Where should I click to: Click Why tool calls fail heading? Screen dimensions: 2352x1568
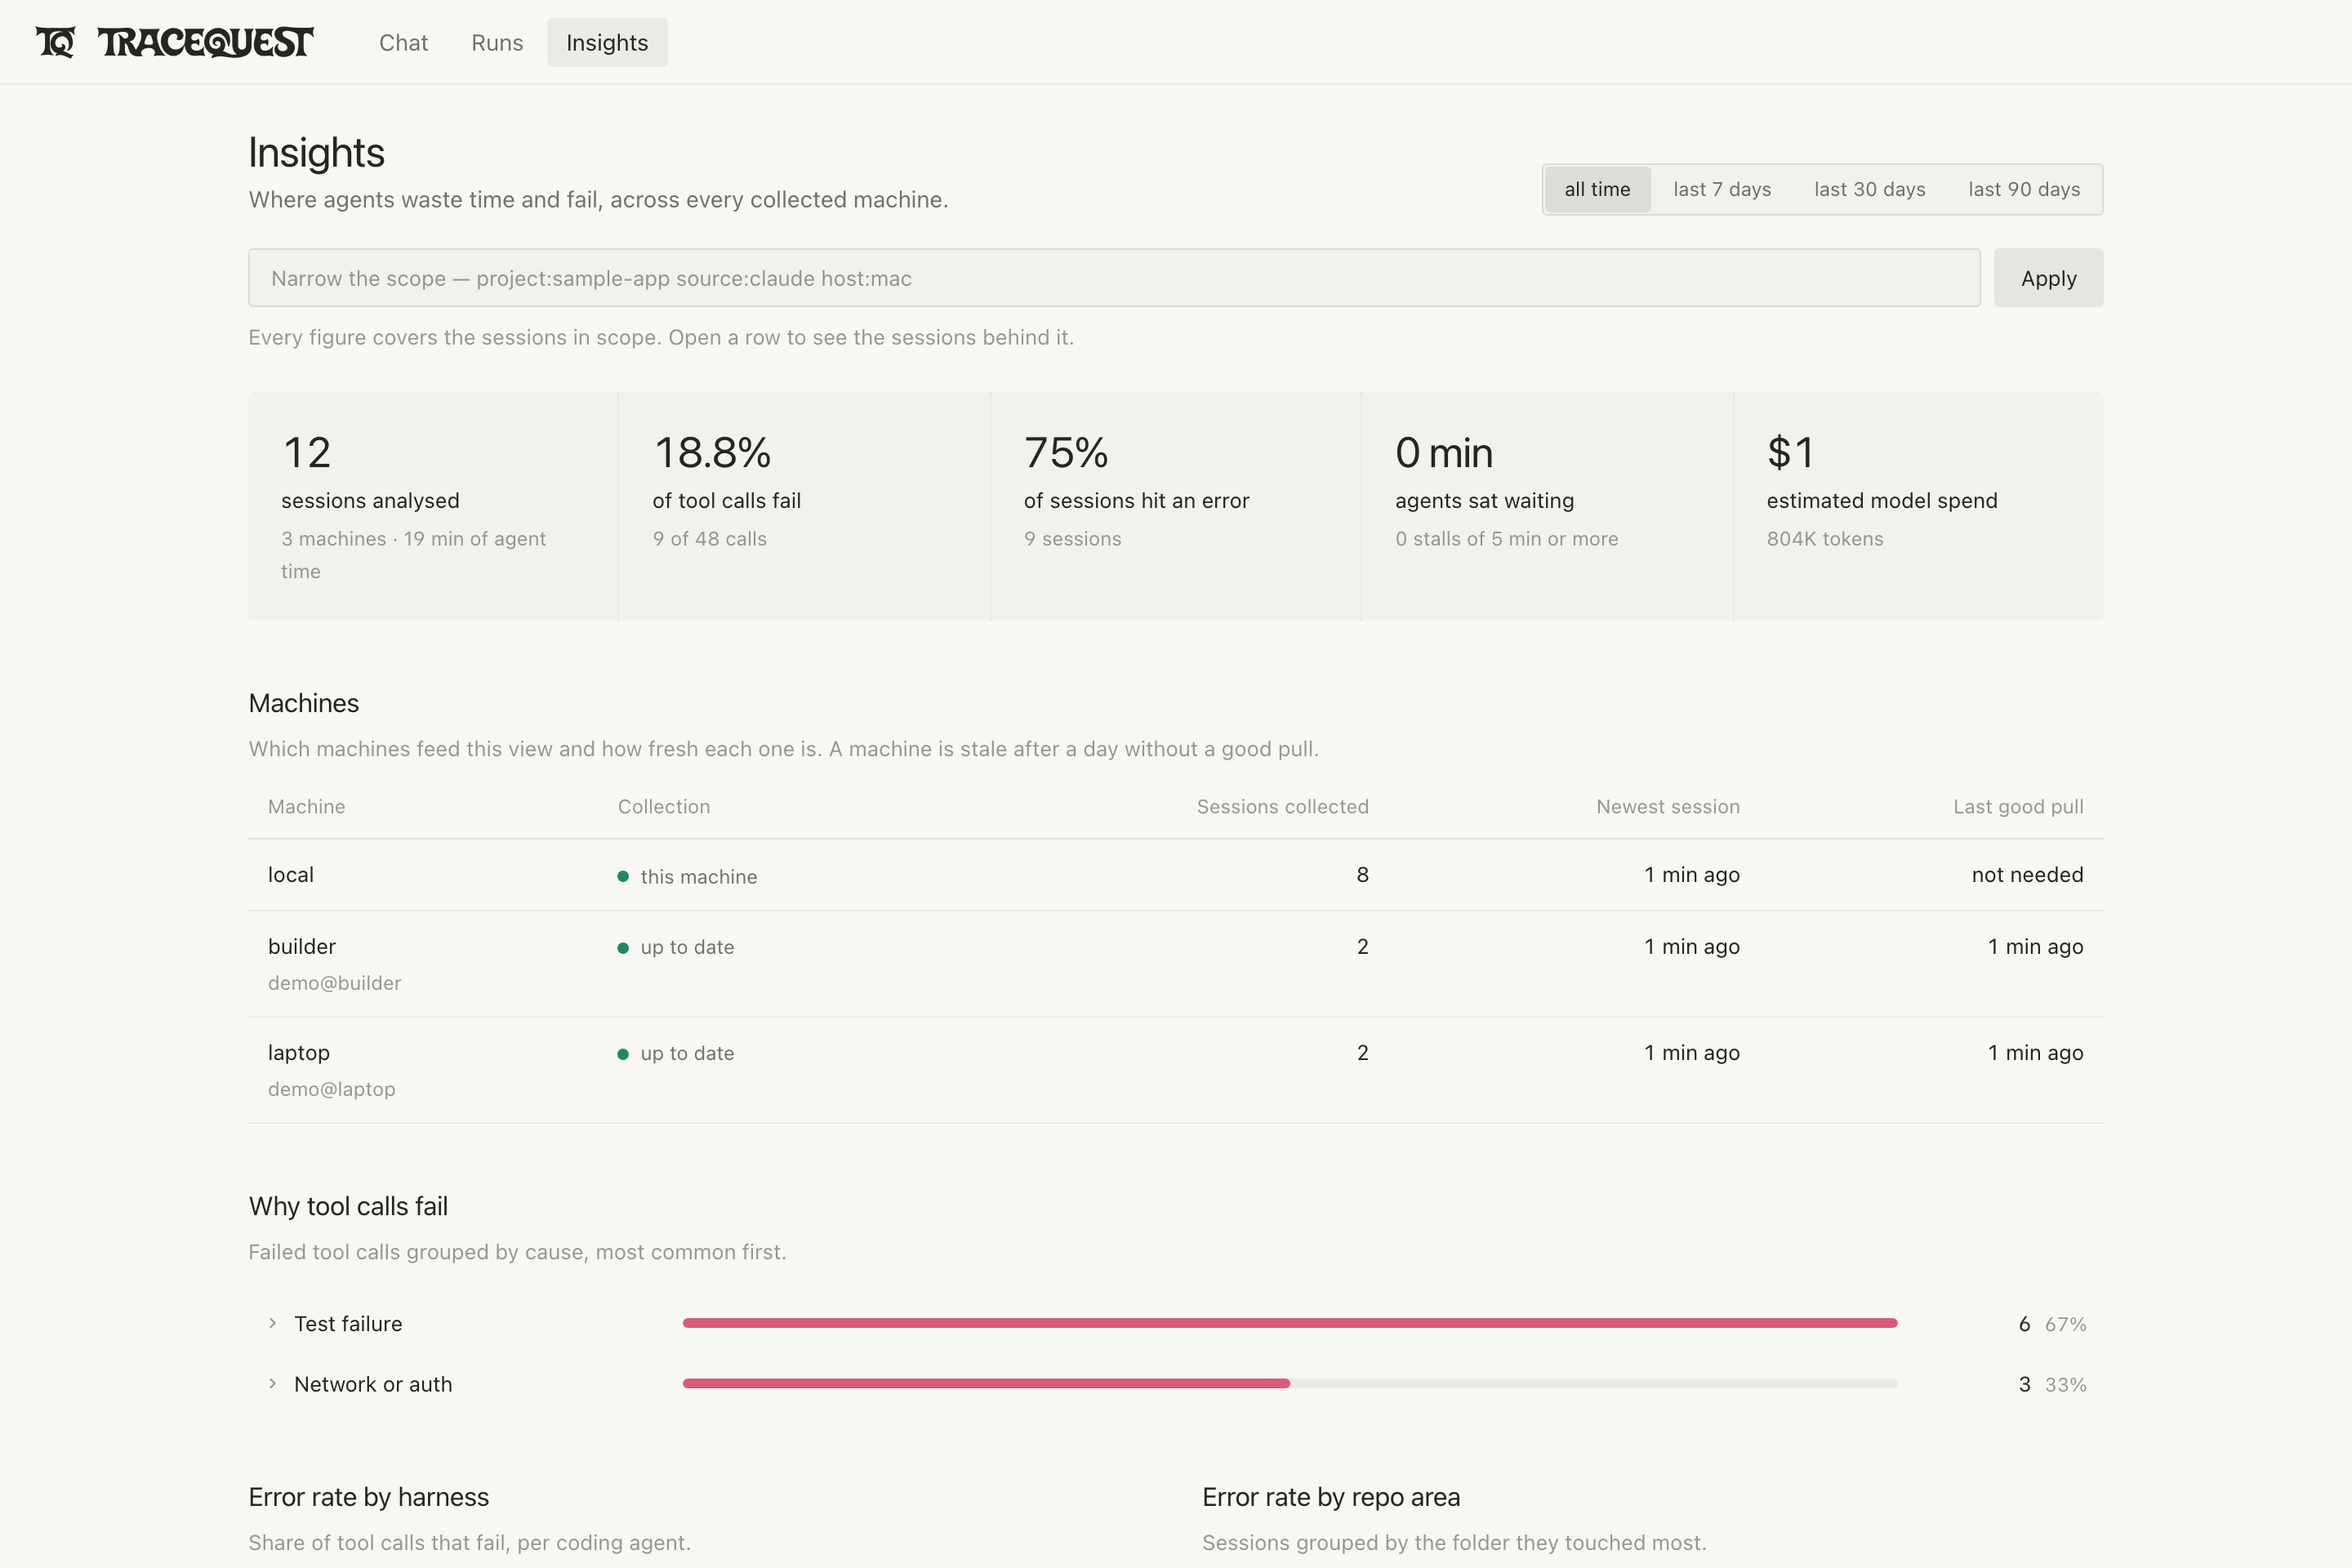click(348, 1206)
